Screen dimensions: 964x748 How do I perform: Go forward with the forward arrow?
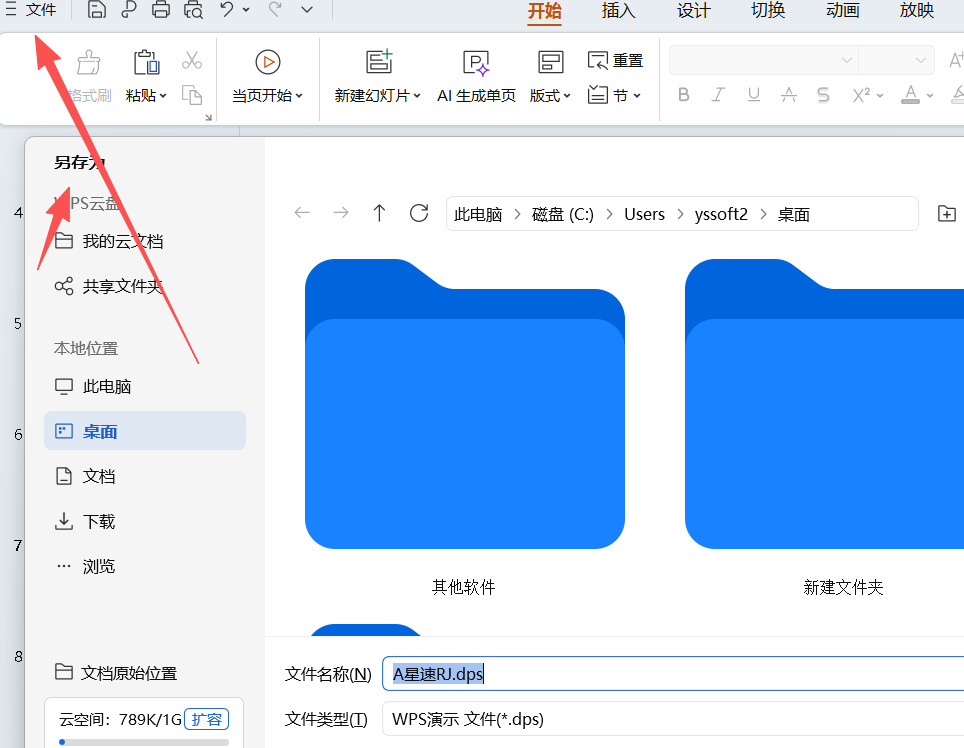click(x=341, y=213)
